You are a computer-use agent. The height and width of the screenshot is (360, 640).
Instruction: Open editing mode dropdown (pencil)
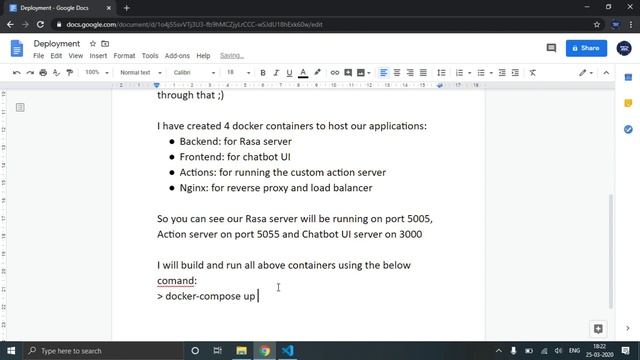(x=586, y=73)
